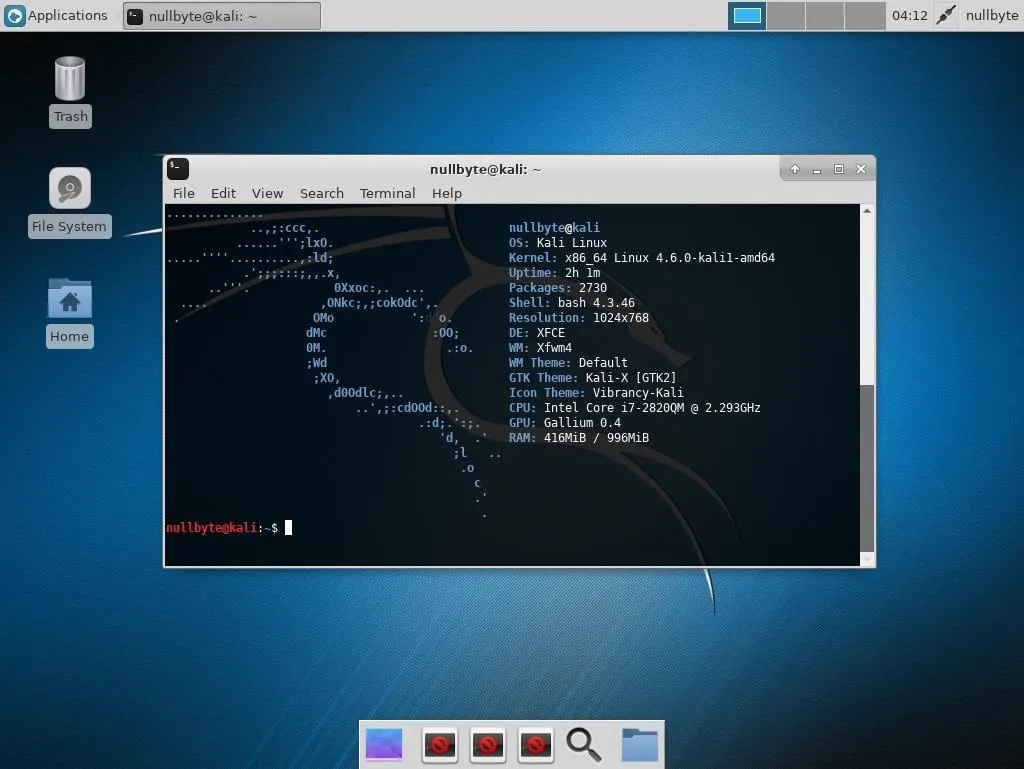Switch to the second workspace
Viewport: 1024px width, 769px height.
tap(786, 16)
